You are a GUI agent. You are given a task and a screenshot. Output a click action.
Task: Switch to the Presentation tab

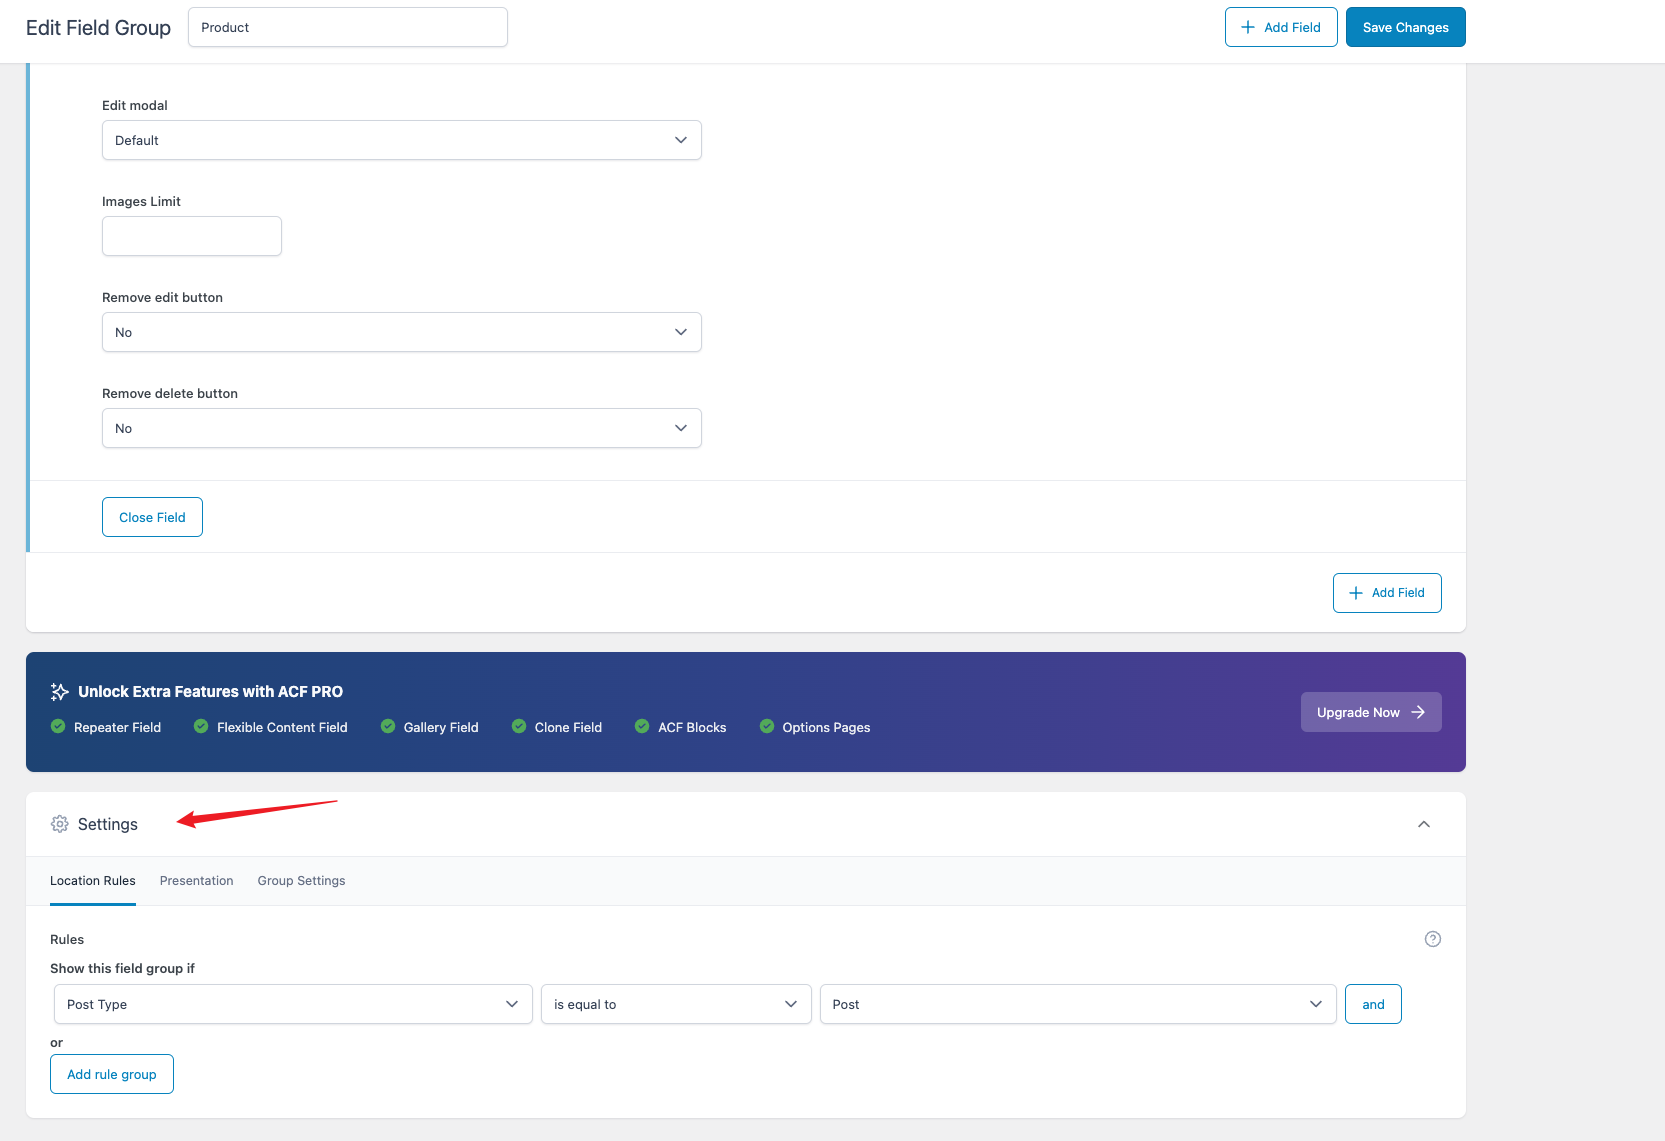pyautogui.click(x=196, y=881)
